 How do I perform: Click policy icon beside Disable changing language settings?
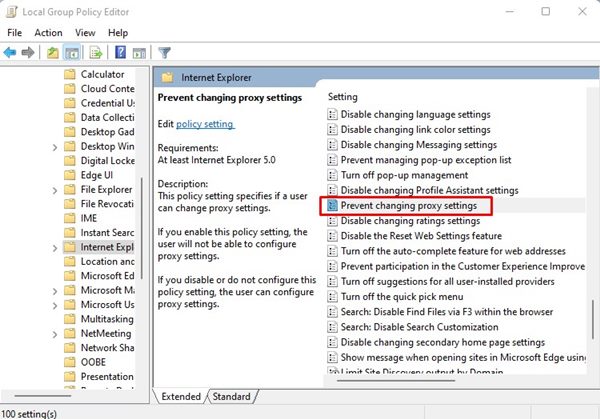pyautogui.click(x=332, y=114)
